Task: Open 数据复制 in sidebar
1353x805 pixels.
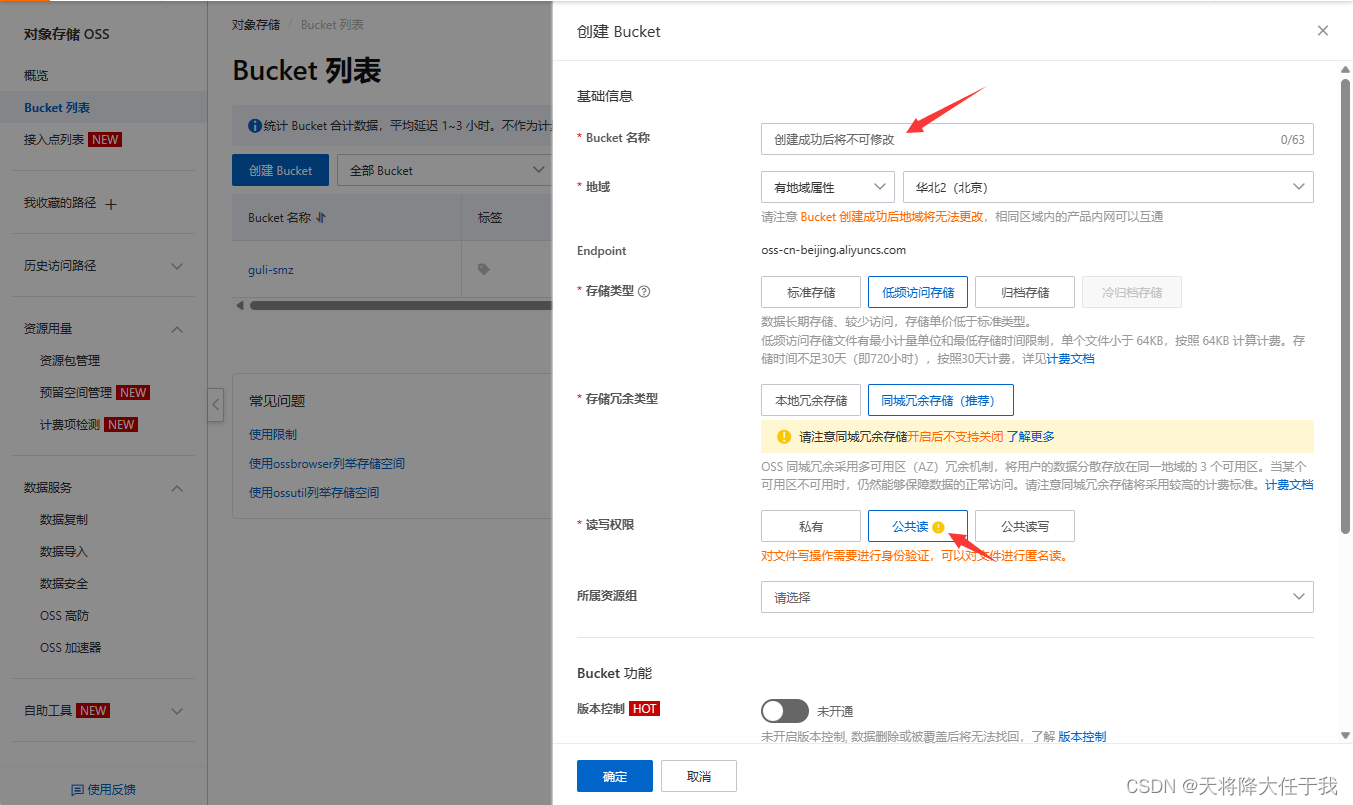Action: [64, 520]
